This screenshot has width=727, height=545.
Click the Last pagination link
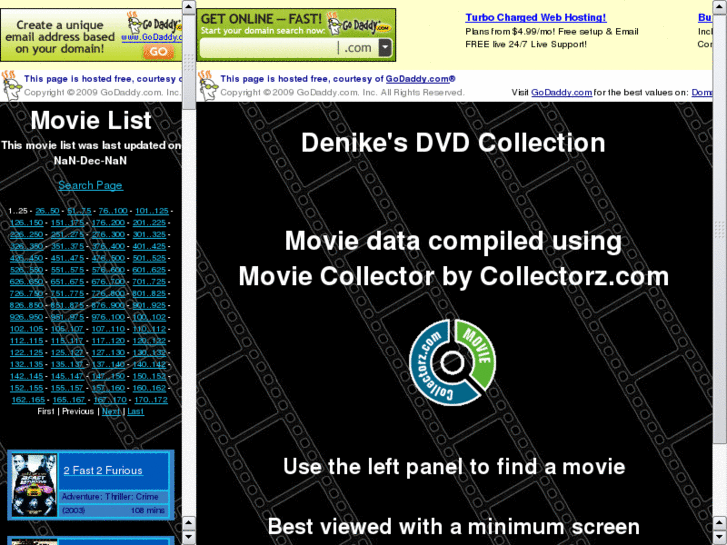pos(135,411)
